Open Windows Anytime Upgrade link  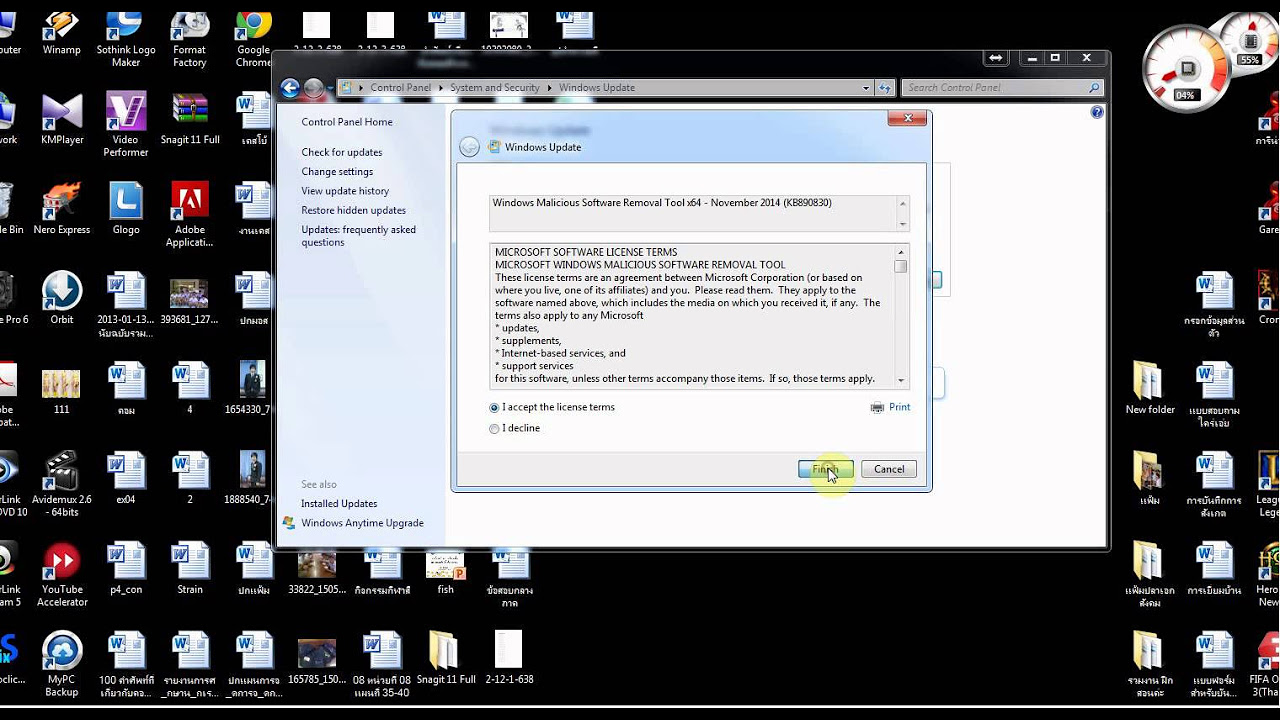click(x=362, y=523)
